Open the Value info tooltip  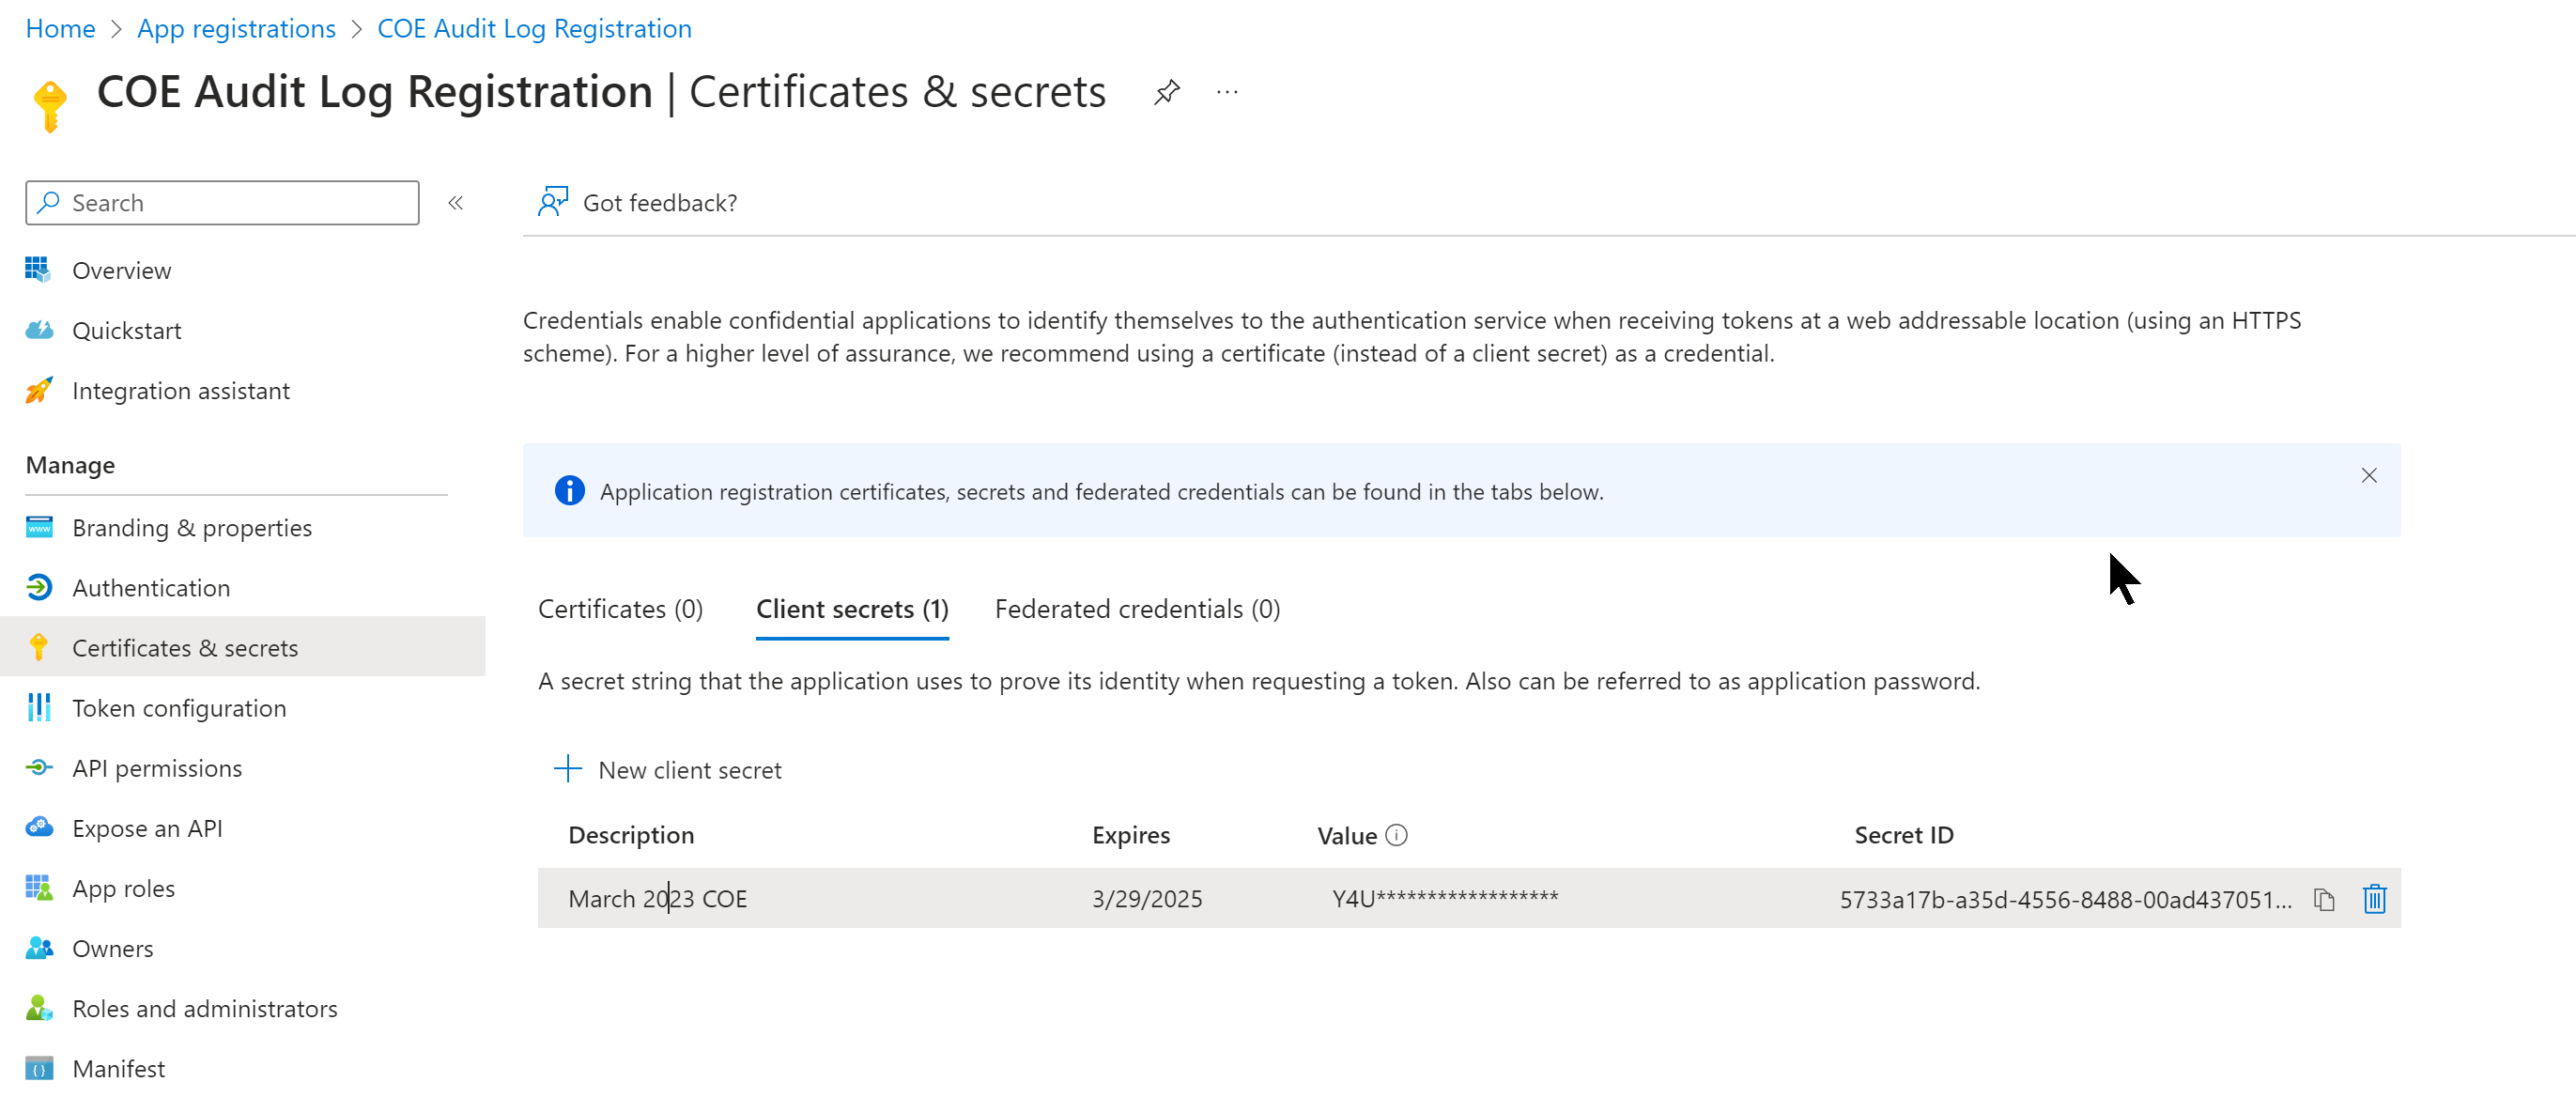pos(1397,834)
